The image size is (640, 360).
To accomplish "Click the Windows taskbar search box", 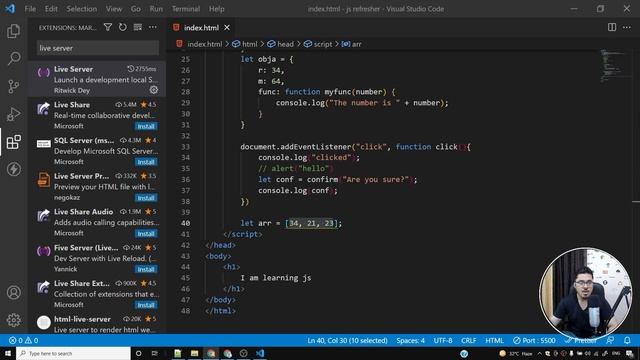I will click(x=73, y=353).
